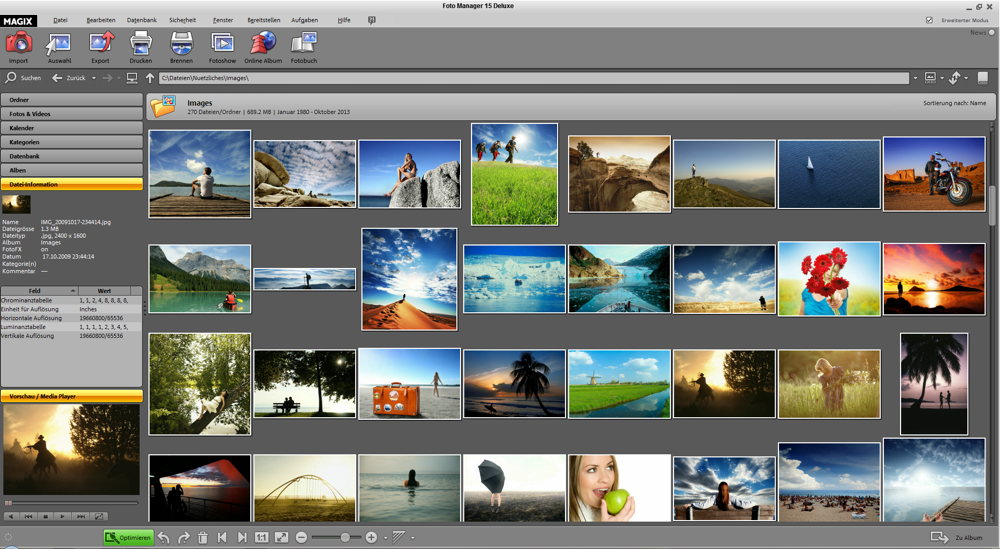This screenshot has height=549, width=1000.
Task: Open the dropdown arrow beside striped filter icon
Action: tap(413, 538)
